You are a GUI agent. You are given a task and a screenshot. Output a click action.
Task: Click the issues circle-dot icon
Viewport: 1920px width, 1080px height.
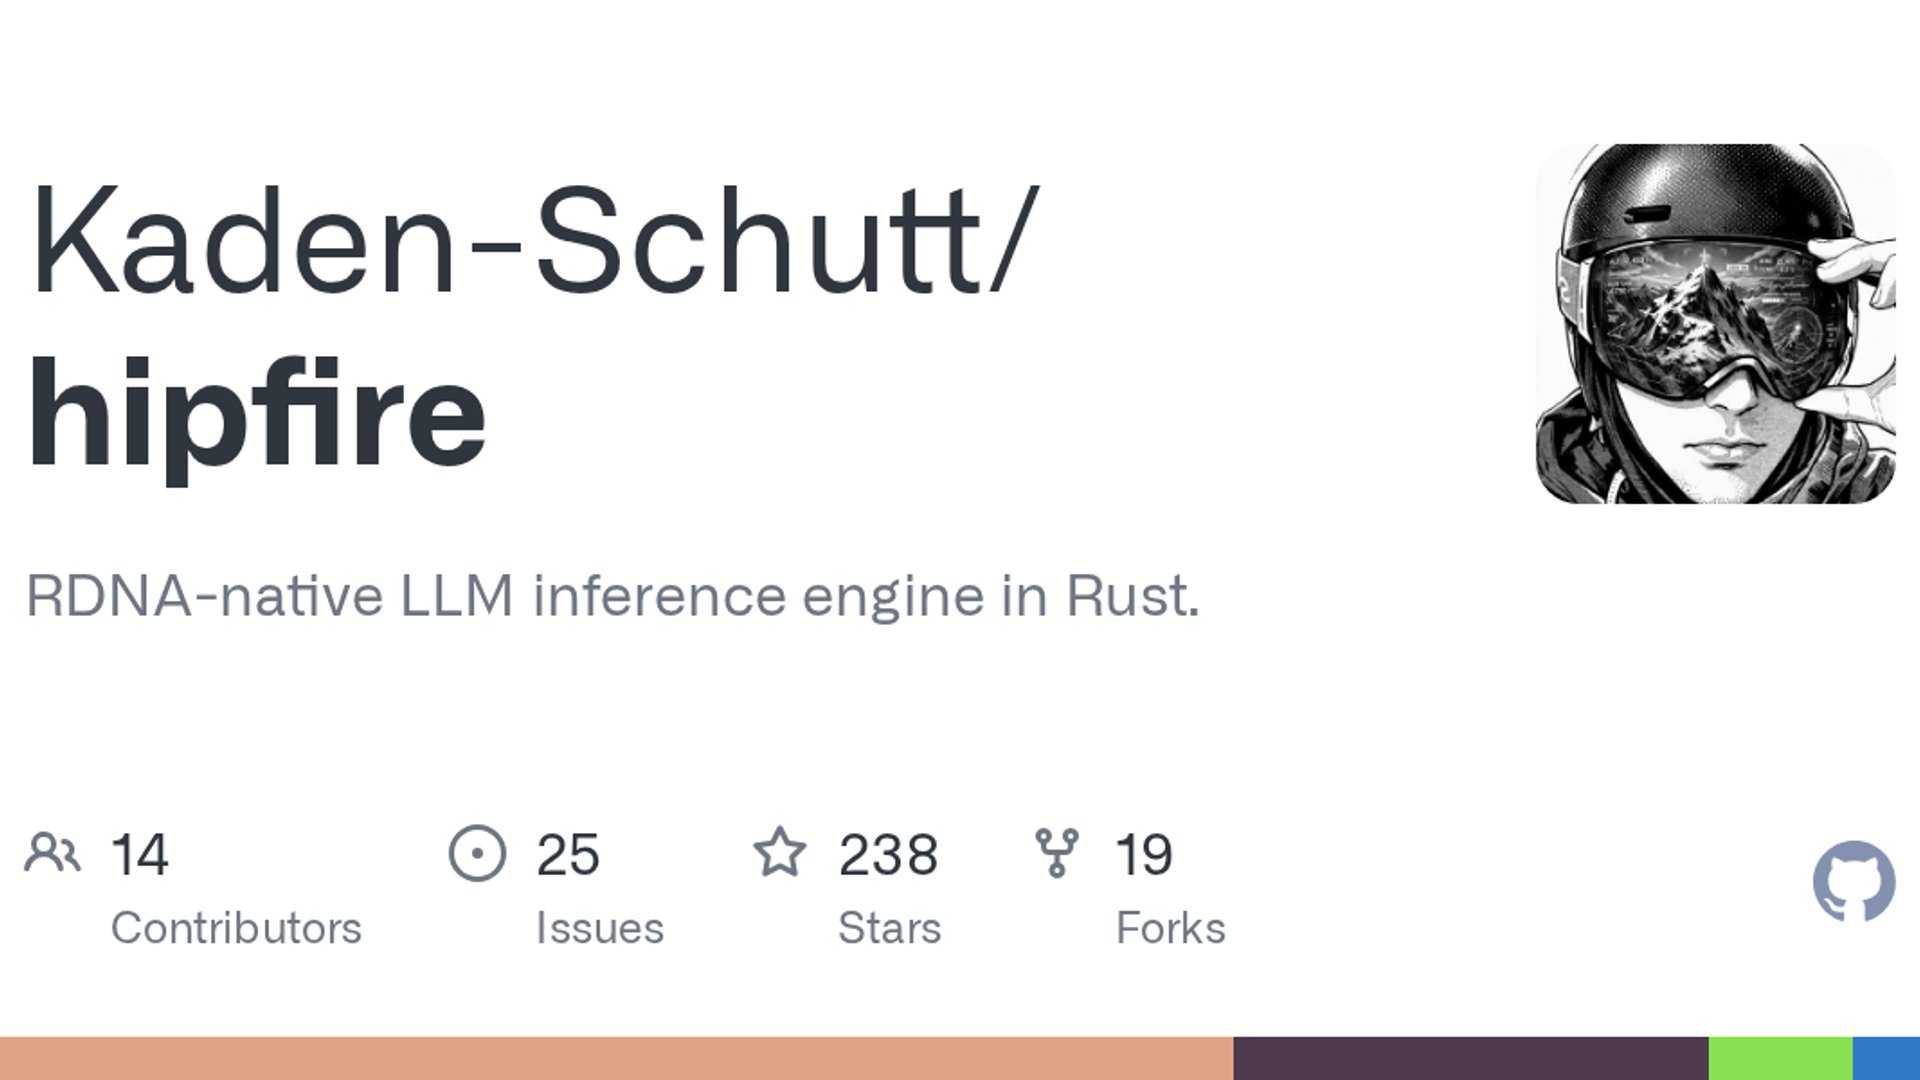[x=477, y=853]
